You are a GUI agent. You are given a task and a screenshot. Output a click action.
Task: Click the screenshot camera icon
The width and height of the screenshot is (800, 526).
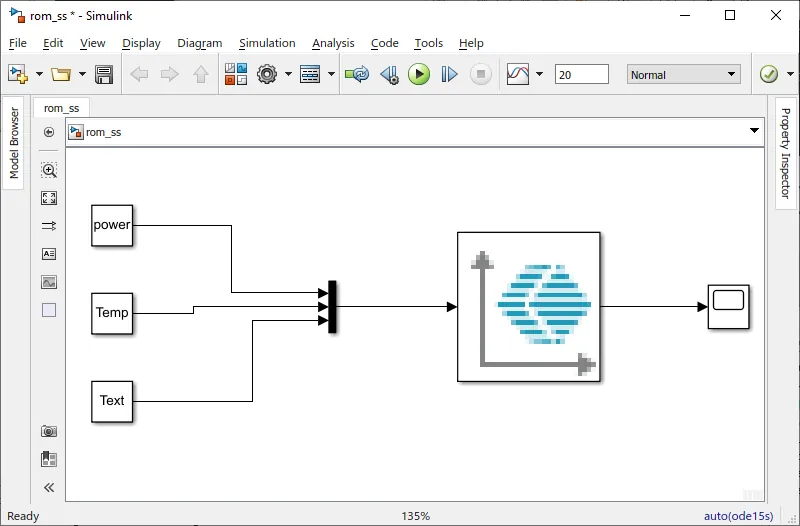click(49, 431)
